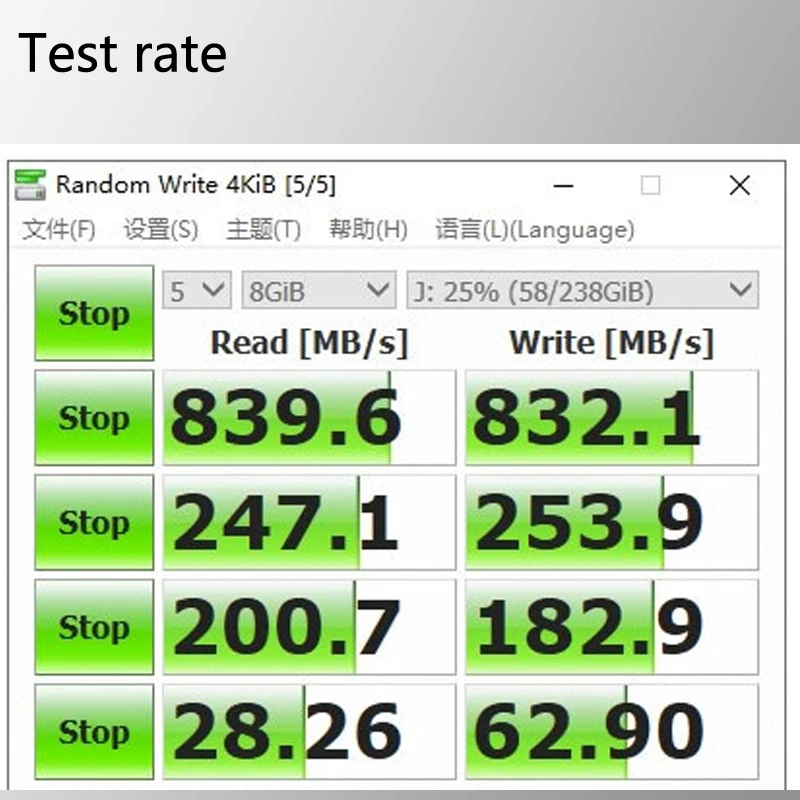Image resolution: width=800 pixels, height=800 pixels.
Task: Open the 帮助(H) menu
Action: click(368, 229)
